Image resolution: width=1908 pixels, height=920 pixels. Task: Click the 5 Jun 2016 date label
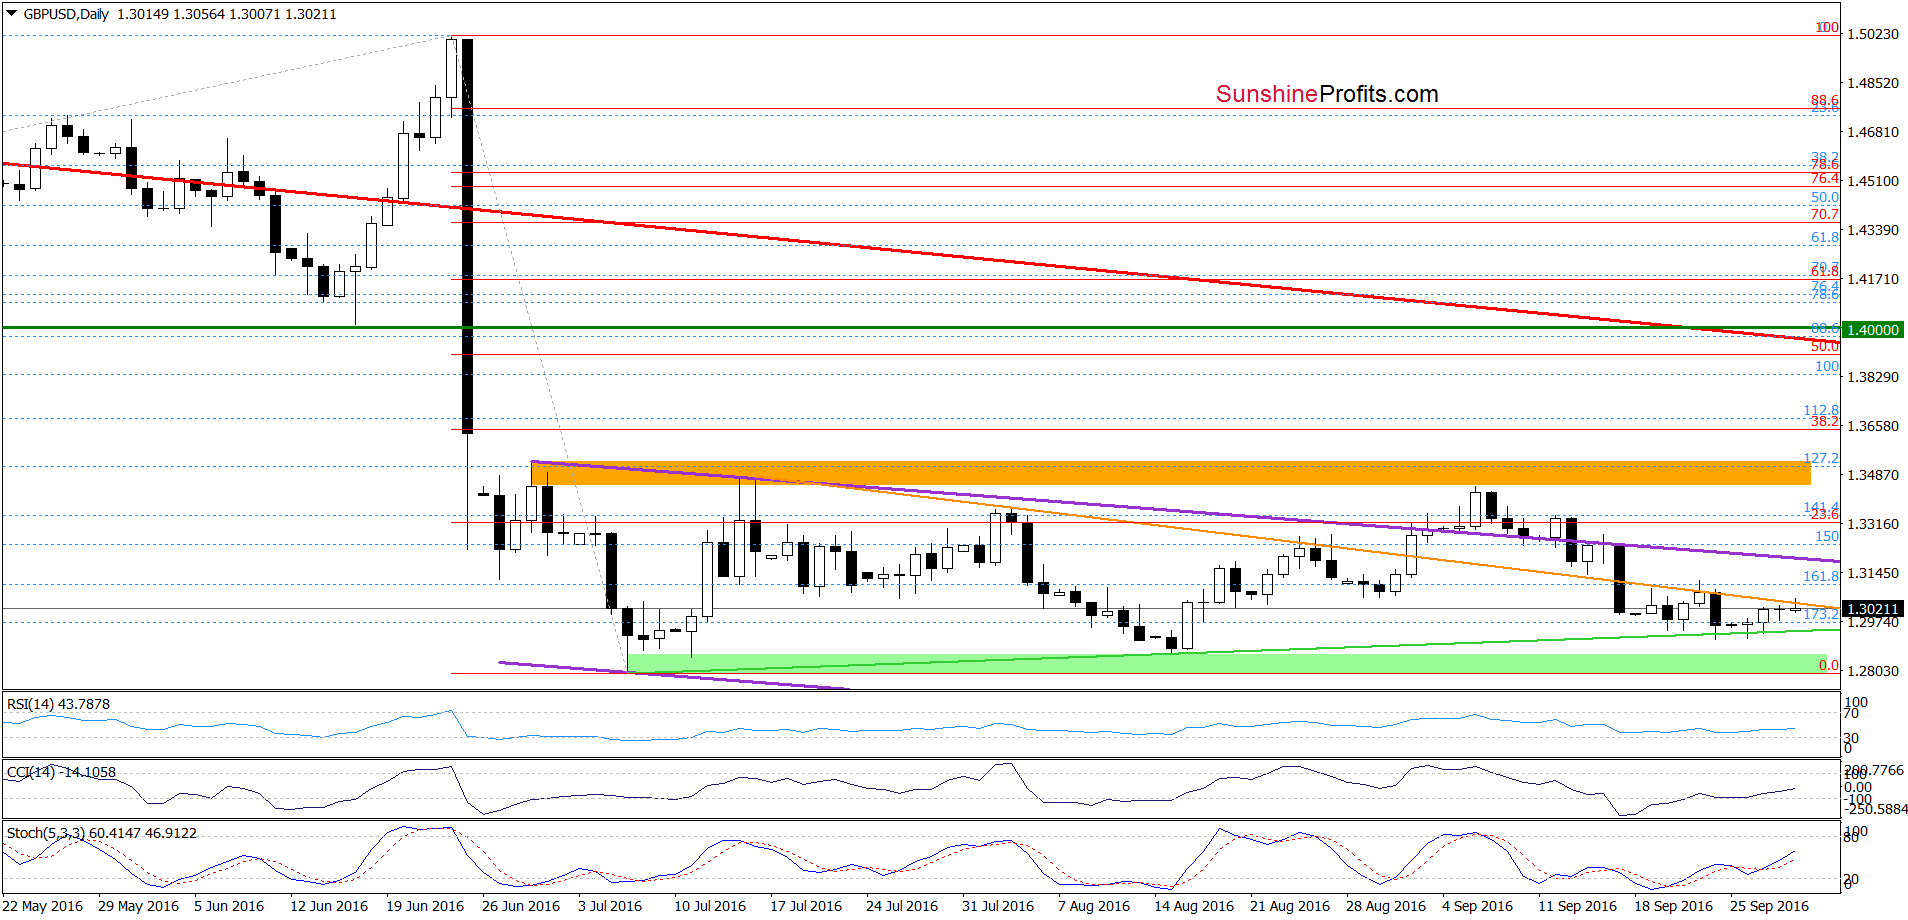coord(229,906)
